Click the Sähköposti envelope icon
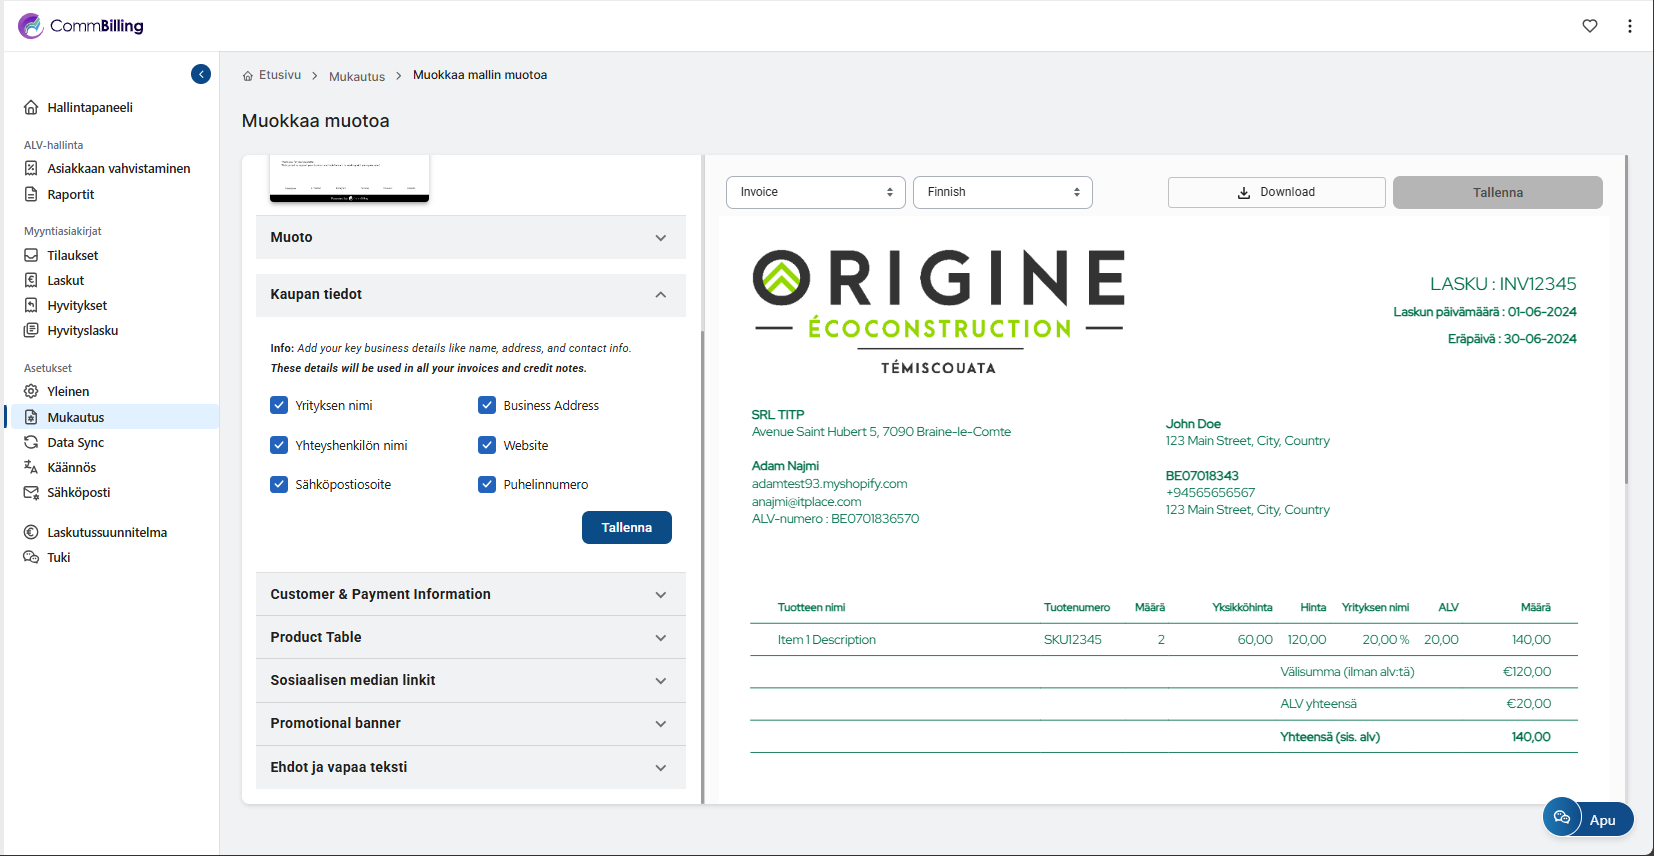 31,493
